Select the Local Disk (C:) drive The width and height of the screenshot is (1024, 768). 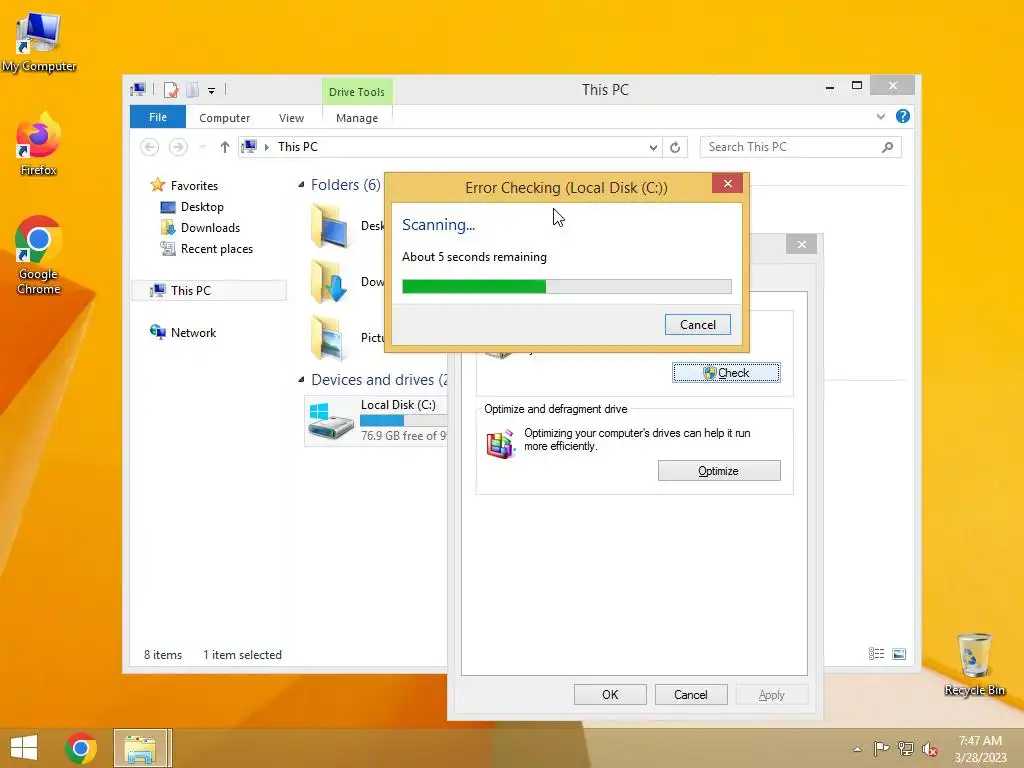tap(376, 421)
